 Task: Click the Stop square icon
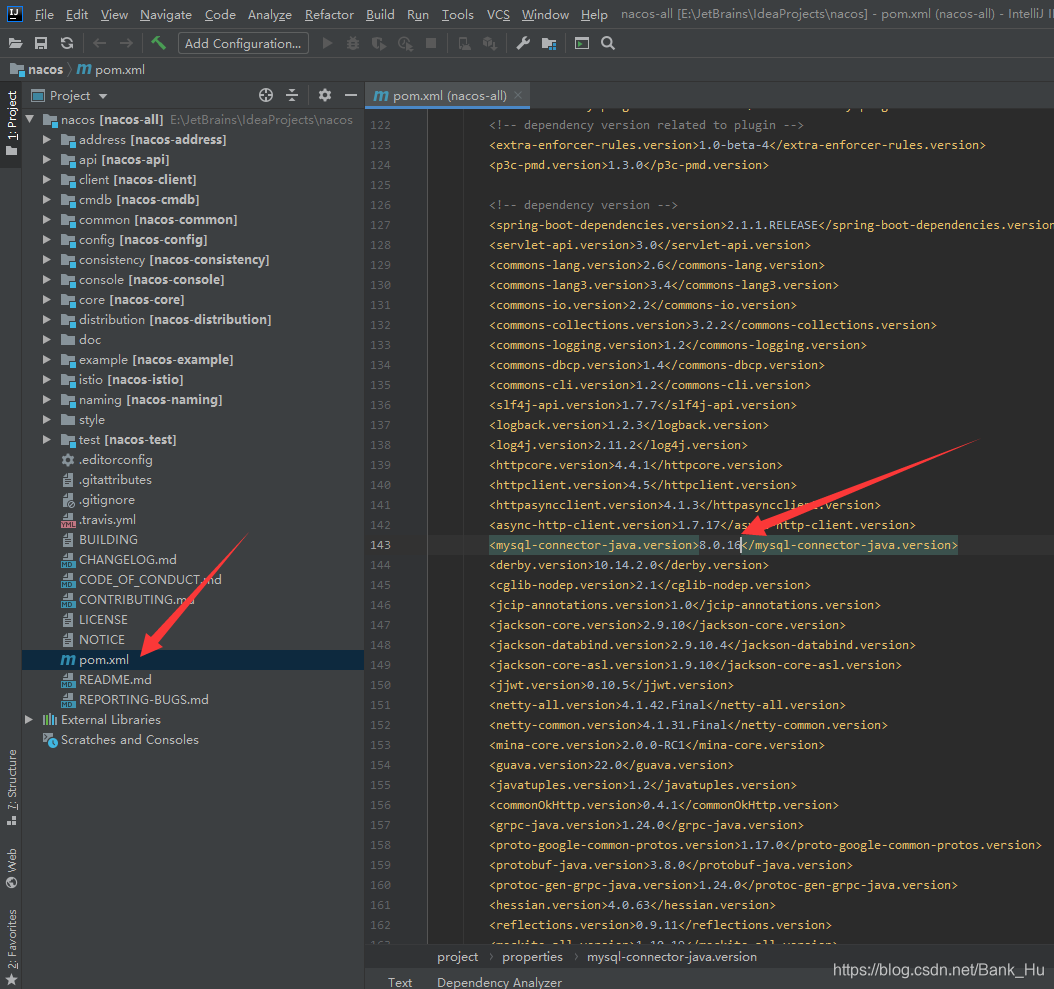(431, 43)
